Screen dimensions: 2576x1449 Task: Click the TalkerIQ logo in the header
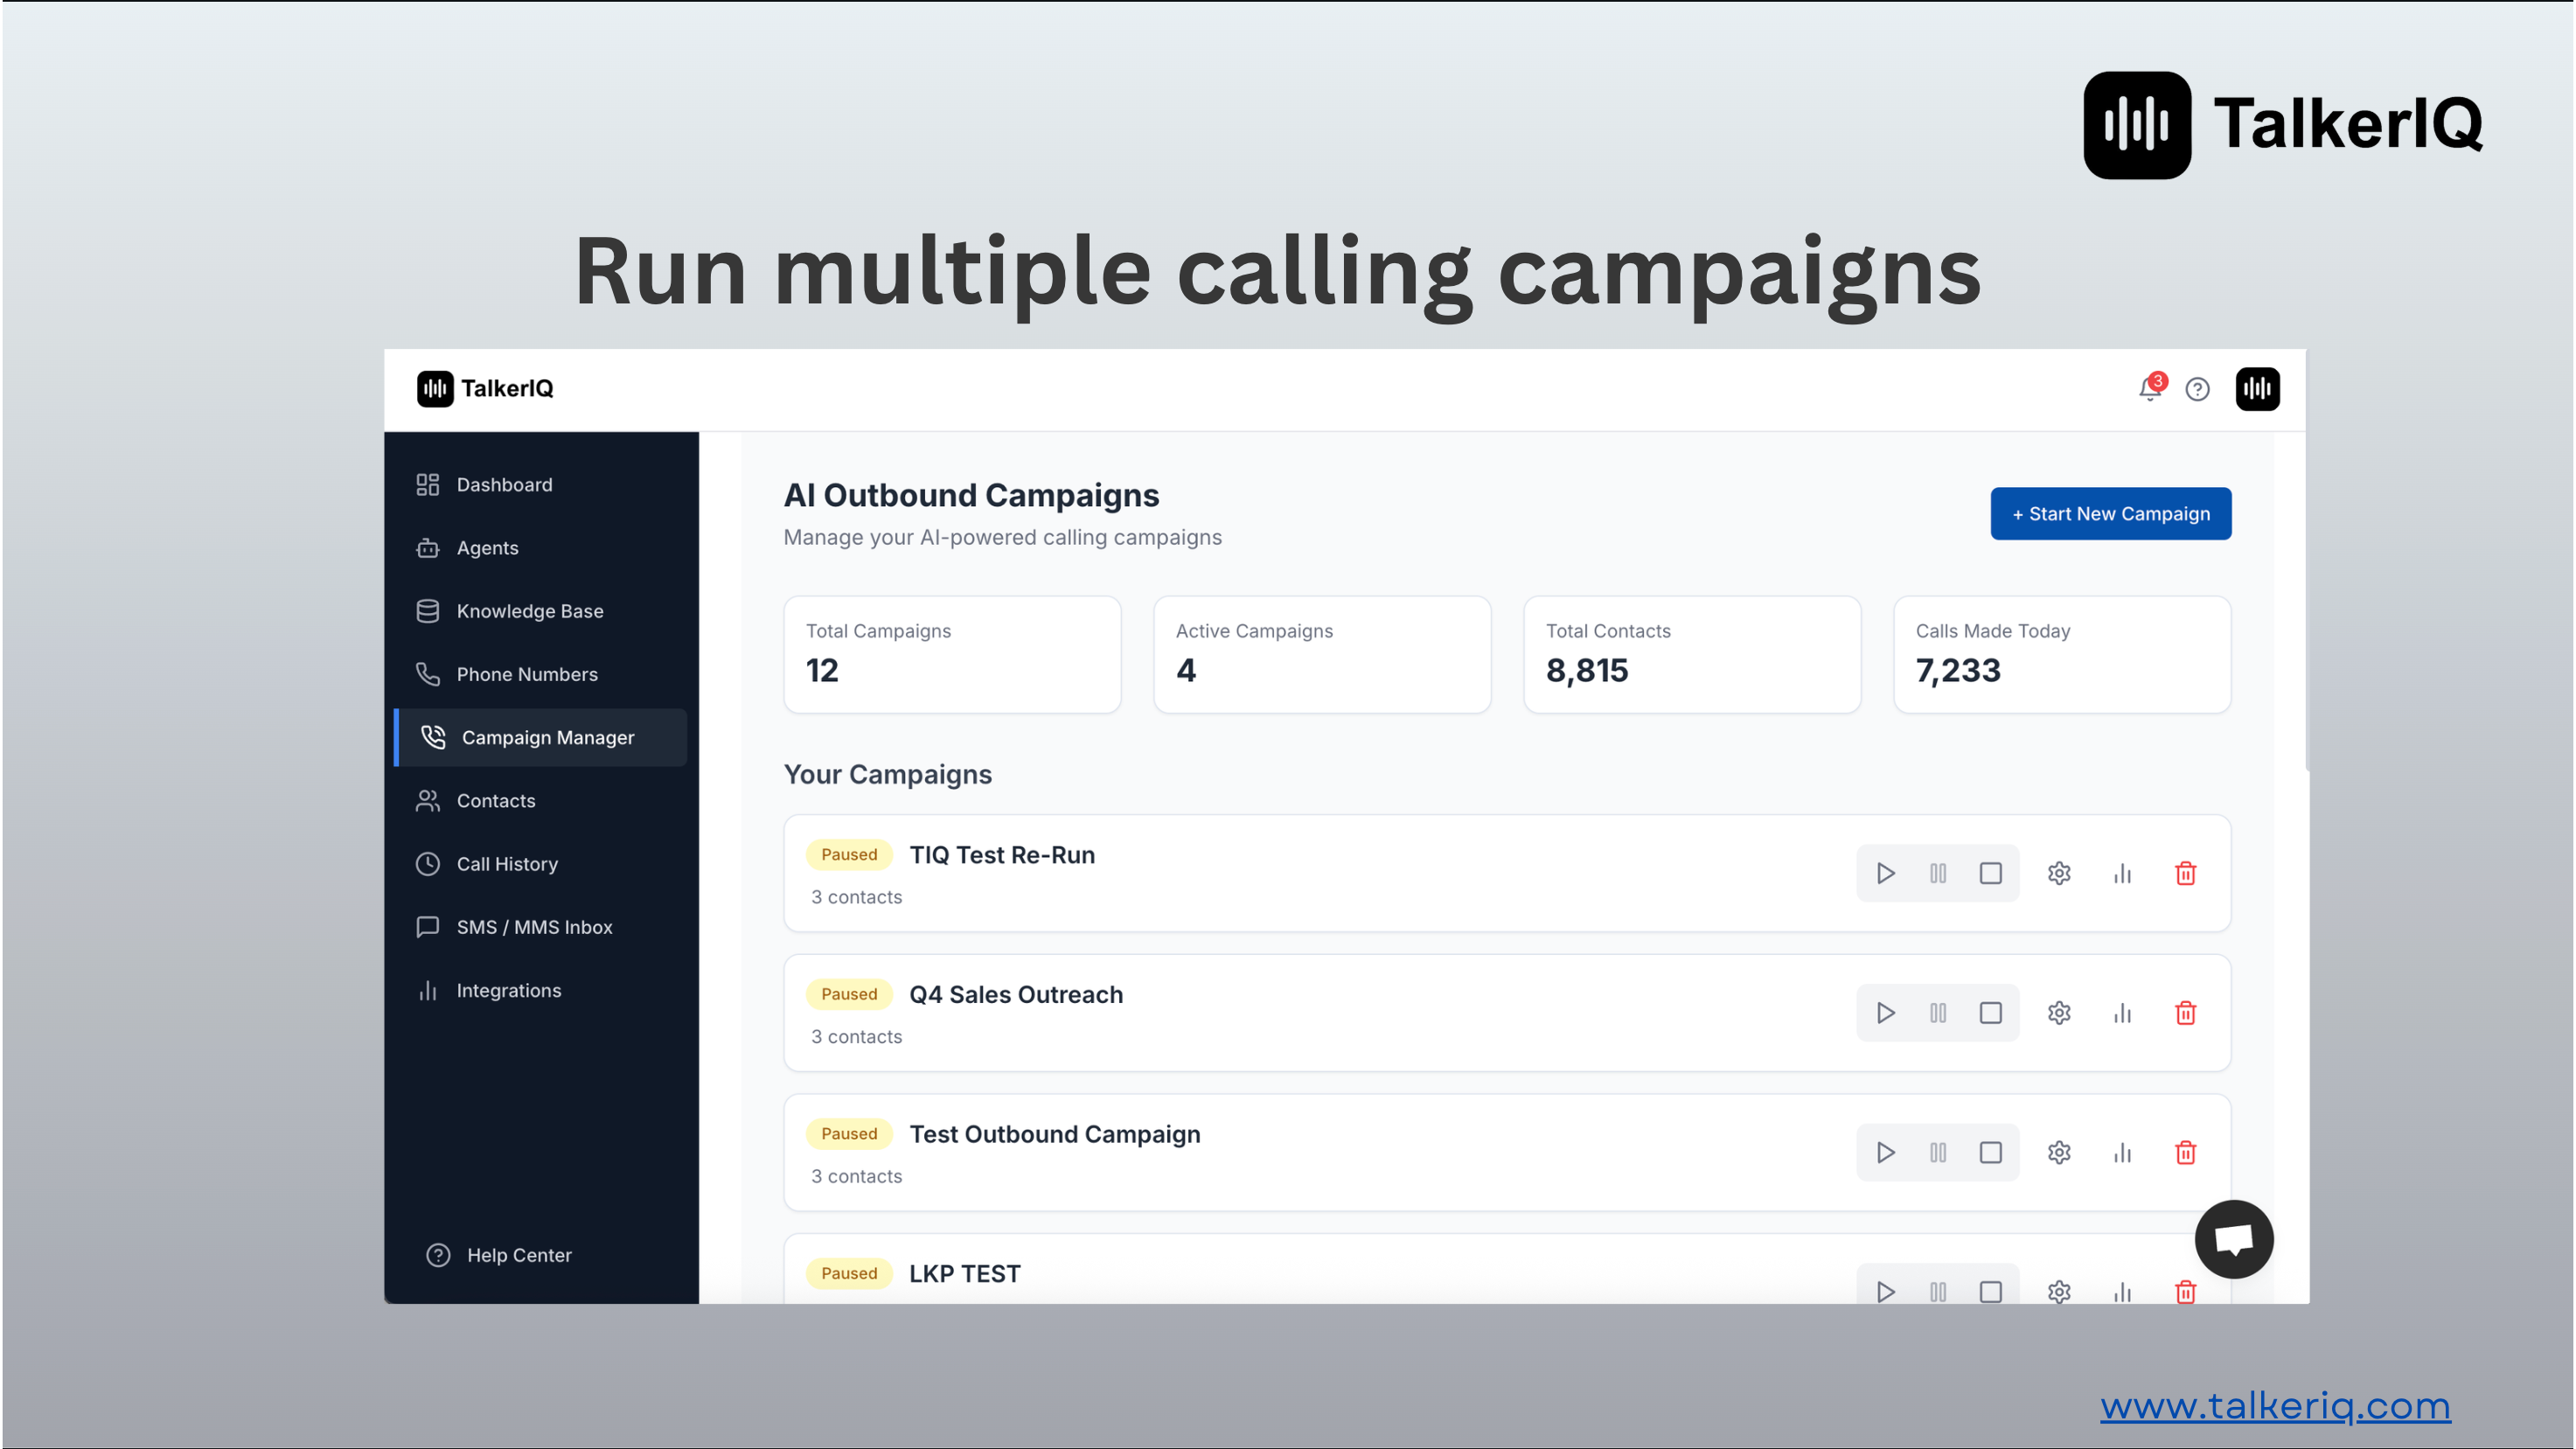(x=484, y=389)
